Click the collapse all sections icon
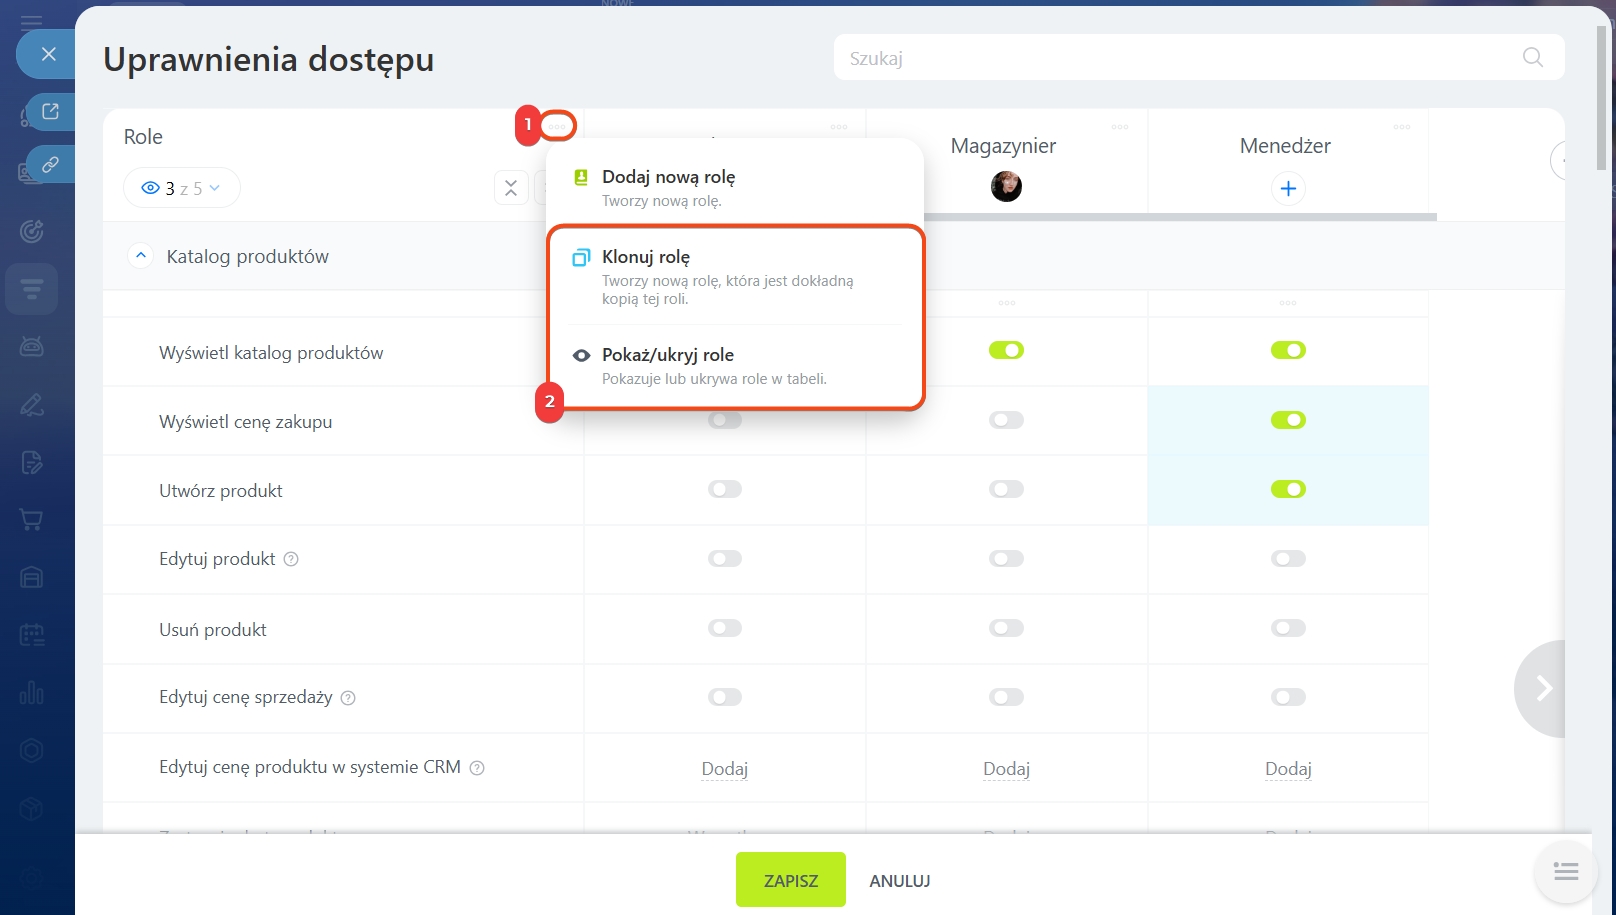1616x915 pixels. pos(511,188)
